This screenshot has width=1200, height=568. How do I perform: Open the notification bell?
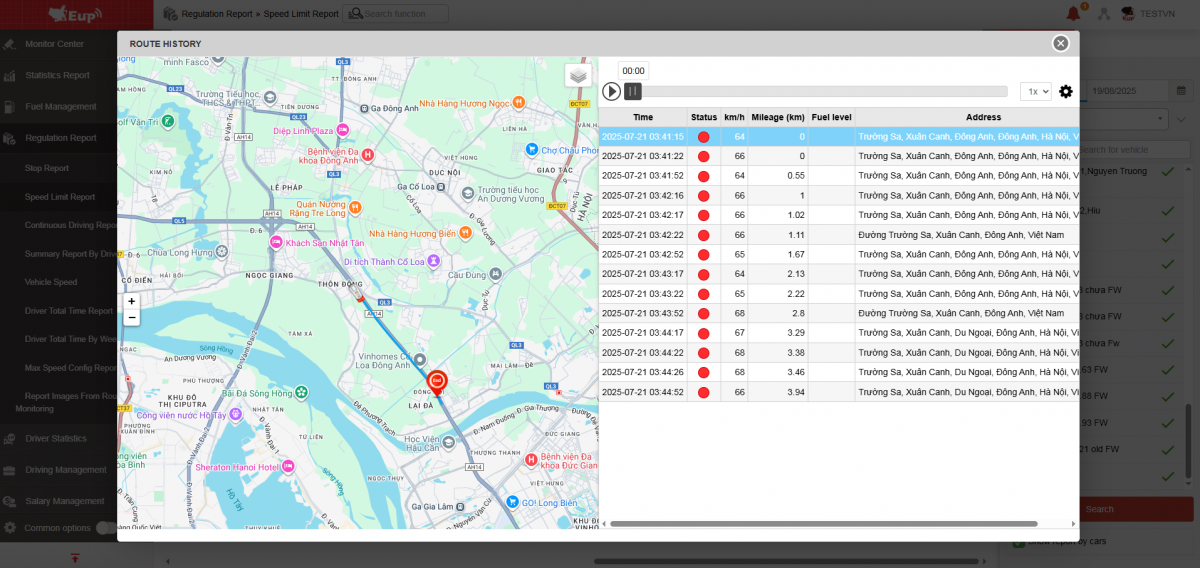pyautogui.click(x=1074, y=13)
